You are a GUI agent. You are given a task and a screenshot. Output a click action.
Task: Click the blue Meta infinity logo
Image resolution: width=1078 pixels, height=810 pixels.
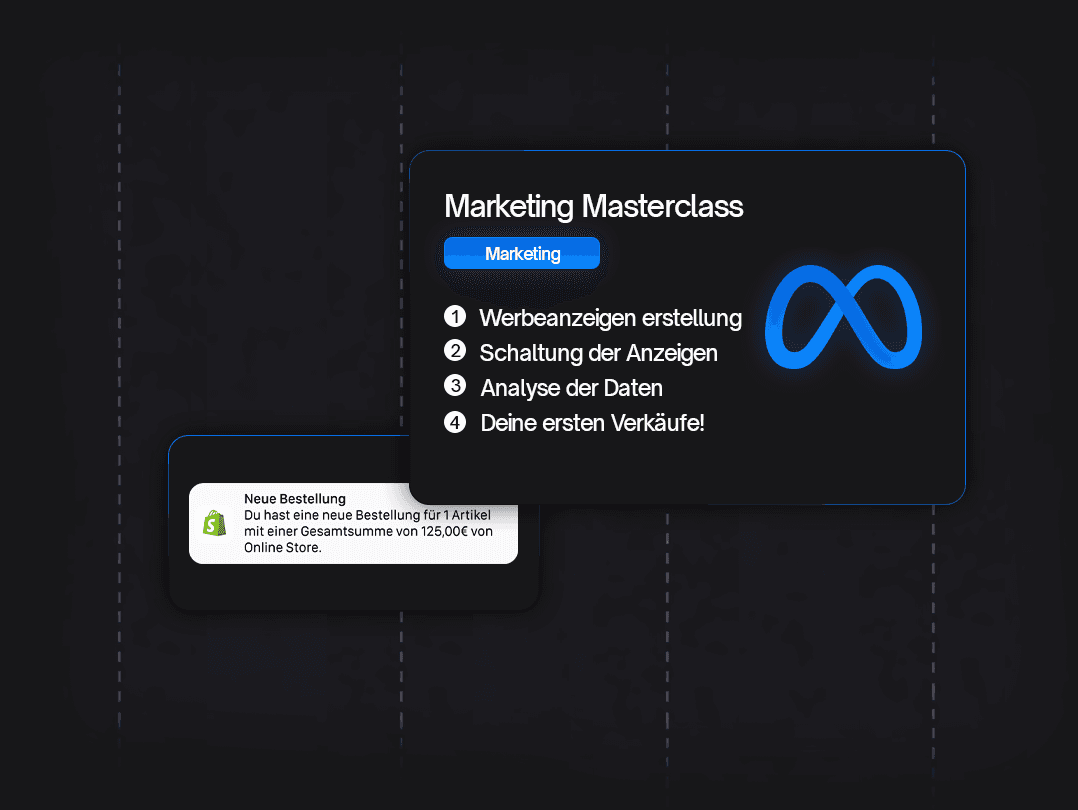pyautogui.click(x=844, y=317)
